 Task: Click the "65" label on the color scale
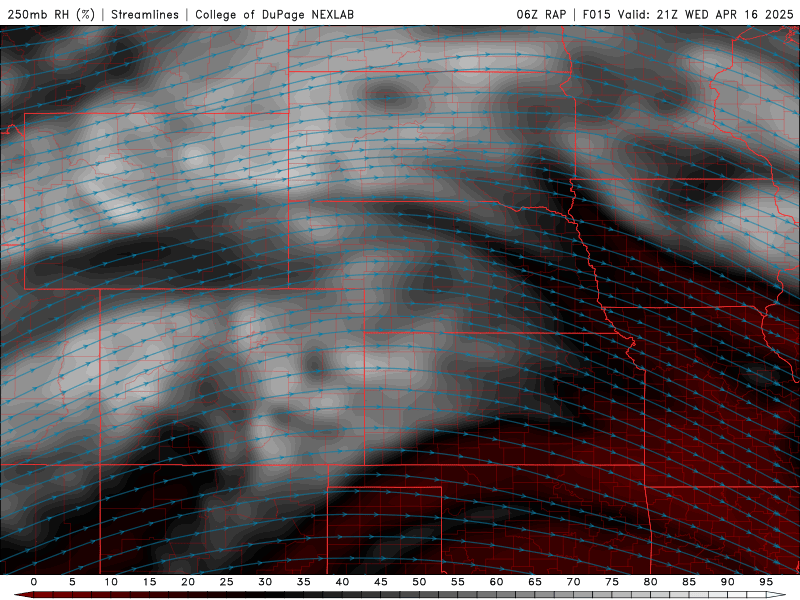point(535,582)
